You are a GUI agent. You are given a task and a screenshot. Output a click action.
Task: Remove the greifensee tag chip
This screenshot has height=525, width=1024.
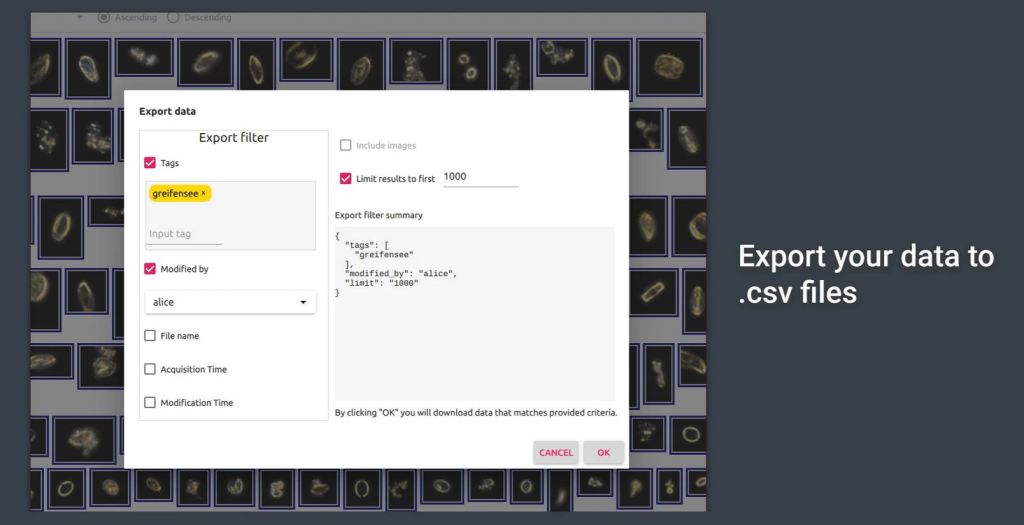(204, 193)
